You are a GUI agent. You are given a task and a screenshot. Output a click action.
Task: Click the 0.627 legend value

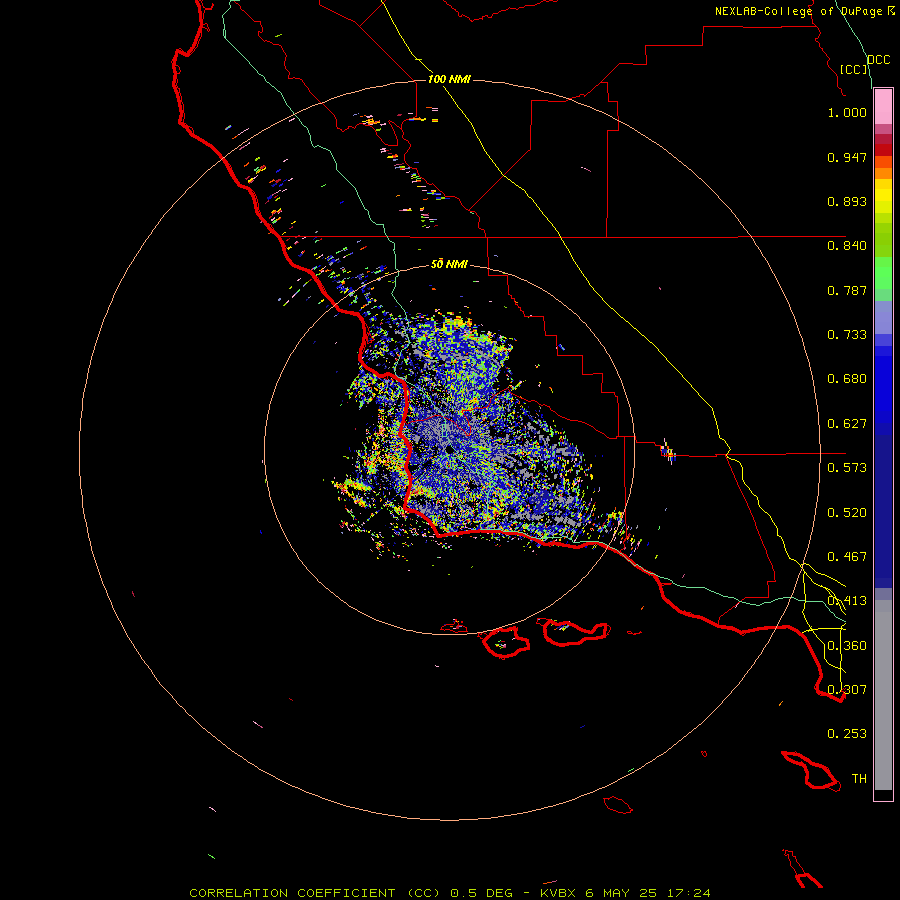[847, 424]
